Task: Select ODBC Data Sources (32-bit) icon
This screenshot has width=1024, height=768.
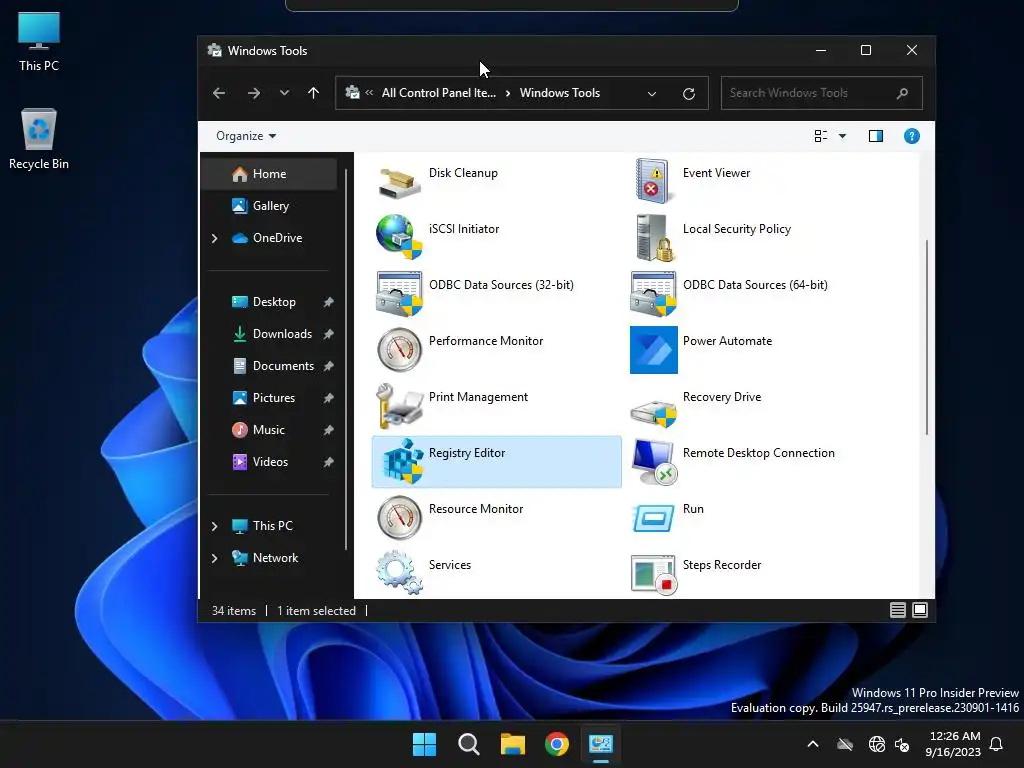Action: coord(399,294)
